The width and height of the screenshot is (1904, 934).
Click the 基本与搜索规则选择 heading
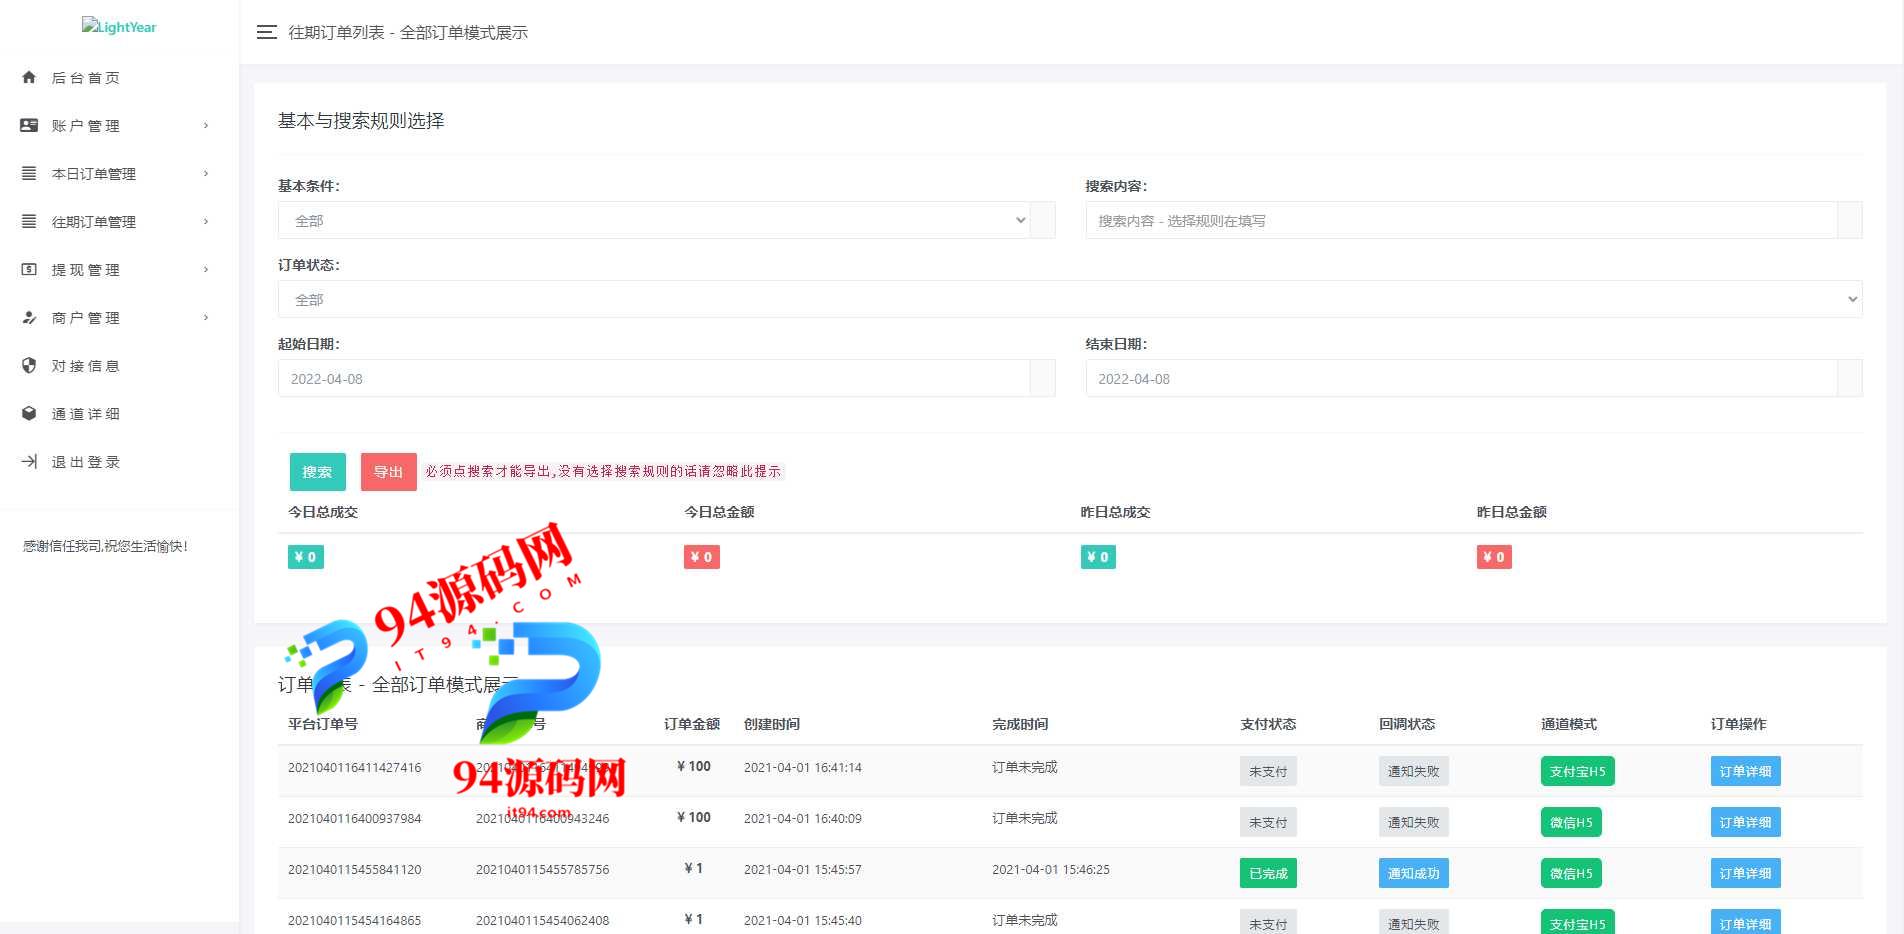click(x=361, y=121)
